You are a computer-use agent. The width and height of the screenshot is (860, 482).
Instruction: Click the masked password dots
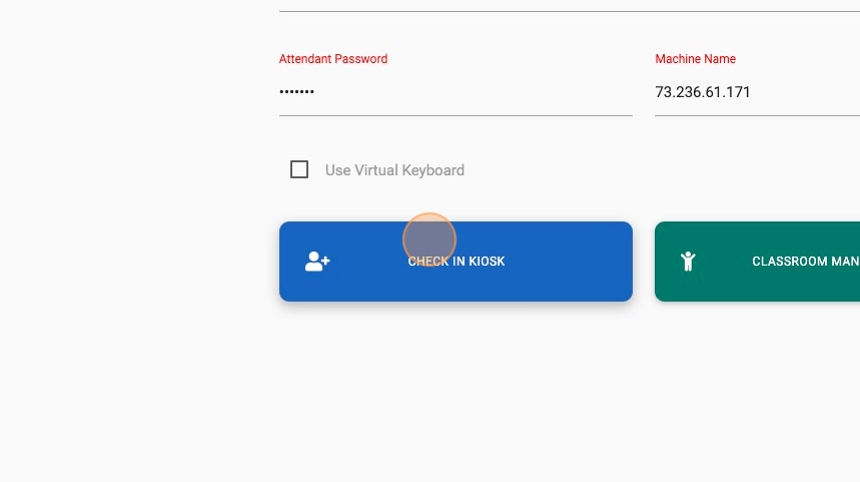297,92
